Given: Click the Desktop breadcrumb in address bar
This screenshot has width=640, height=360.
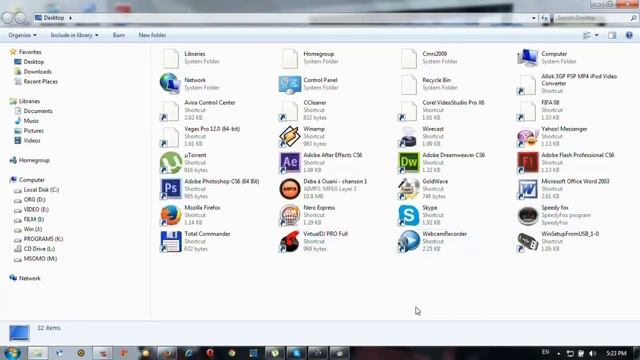Looking at the screenshot, I should [54, 18].
